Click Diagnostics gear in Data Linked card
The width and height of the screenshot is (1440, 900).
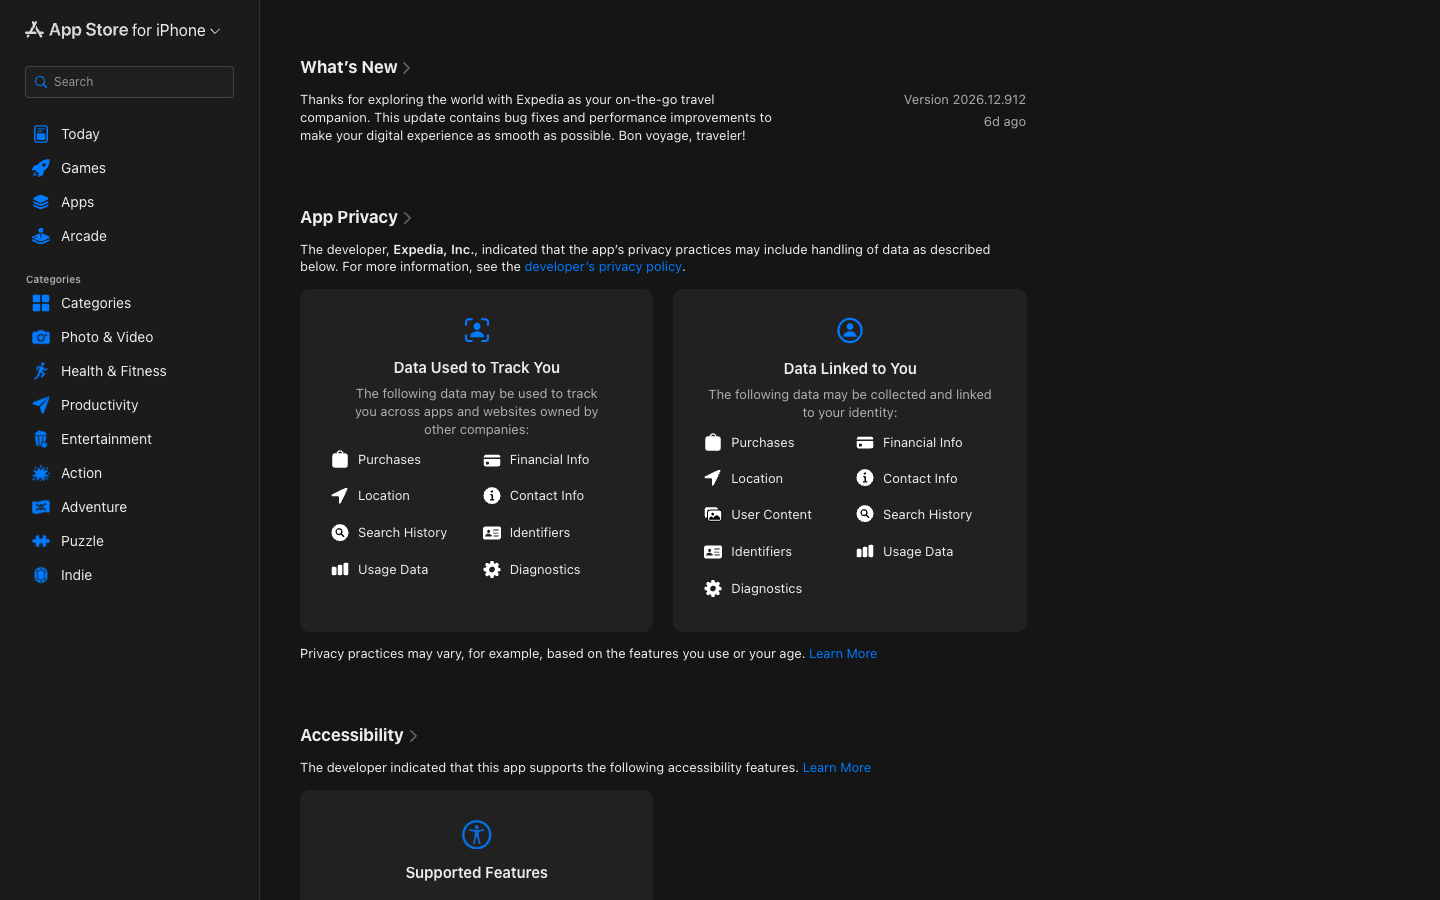[x=713, y=589]
